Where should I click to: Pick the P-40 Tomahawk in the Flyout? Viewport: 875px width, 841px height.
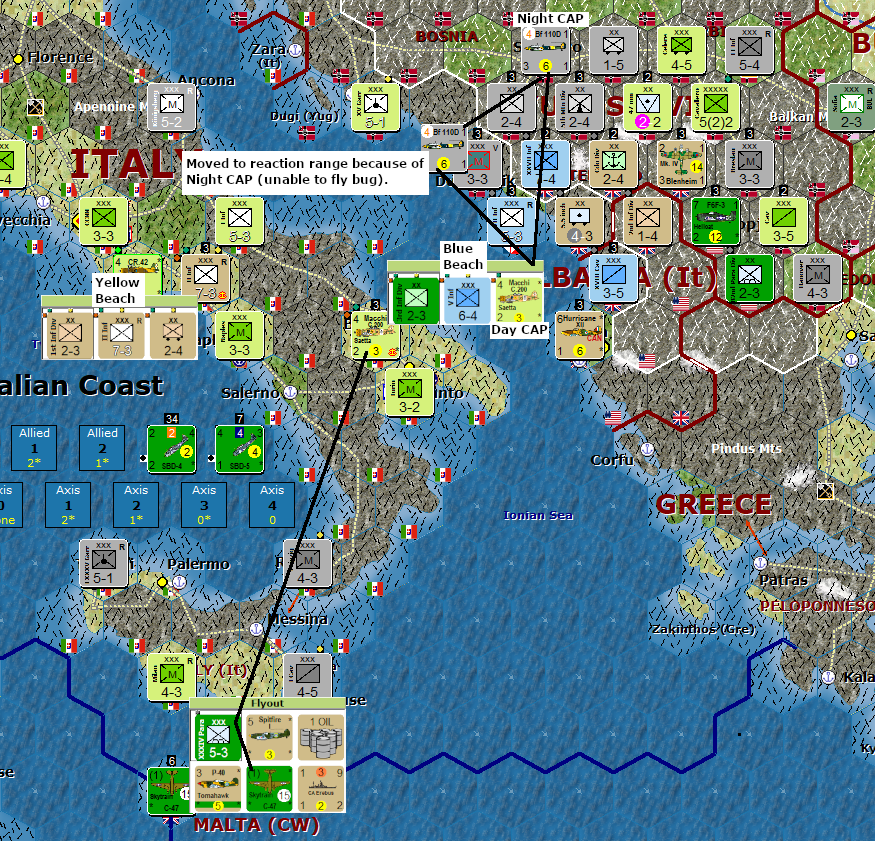[218, 789]
